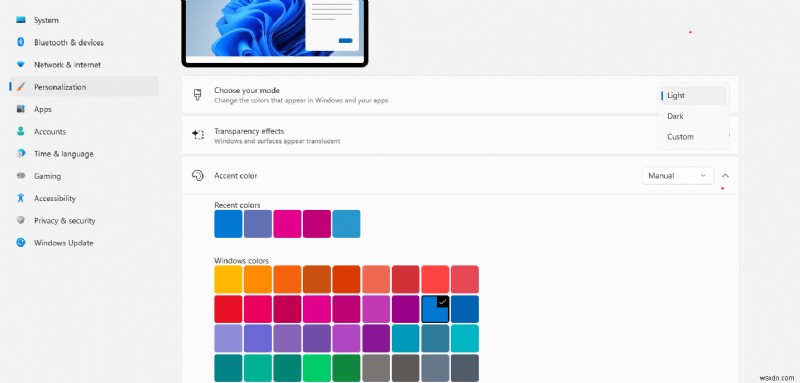The width and height of the screenshot is (800, 383).
Task: Select the pure red Windows color
Action: [x=228, y=309]
